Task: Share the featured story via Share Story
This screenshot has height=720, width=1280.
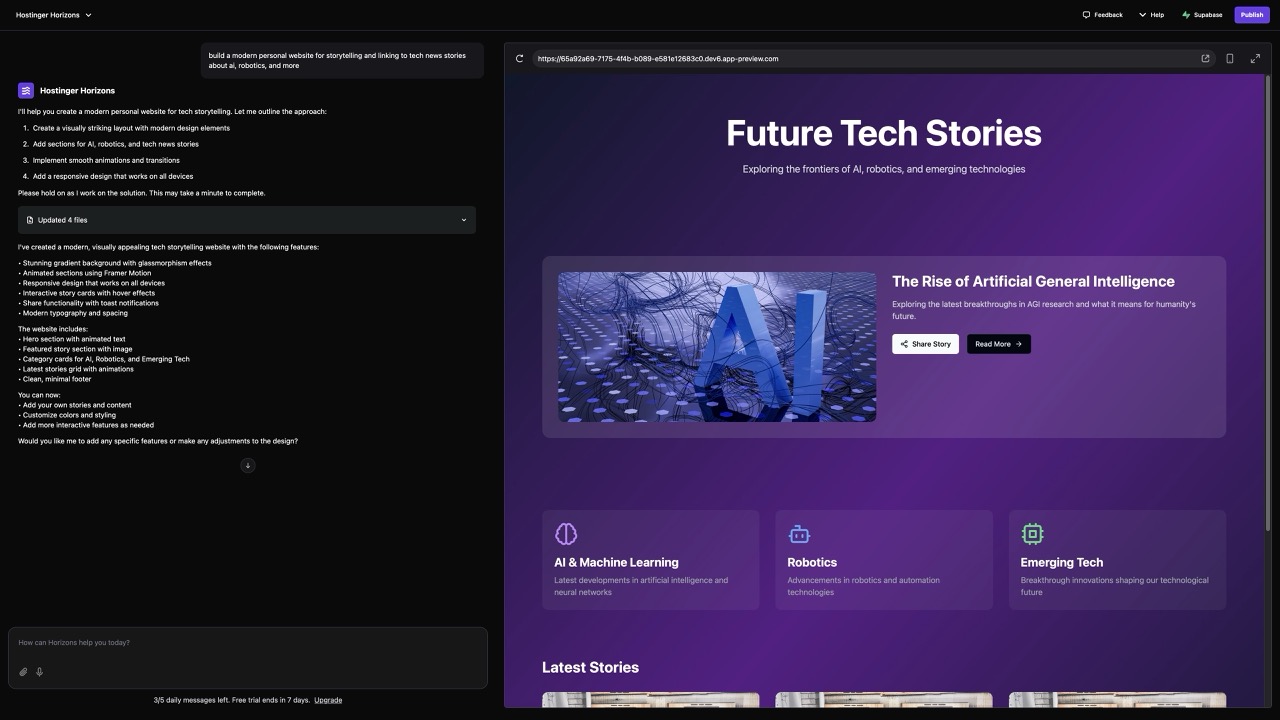Action: [925, 344]
